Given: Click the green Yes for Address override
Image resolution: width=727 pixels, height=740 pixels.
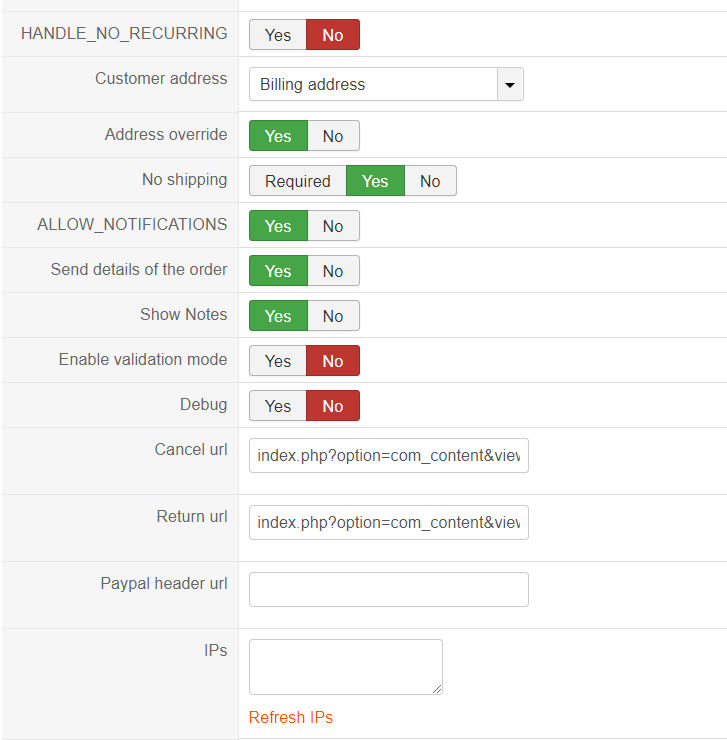Looking at the screenshot, I should tap(278, 136).
